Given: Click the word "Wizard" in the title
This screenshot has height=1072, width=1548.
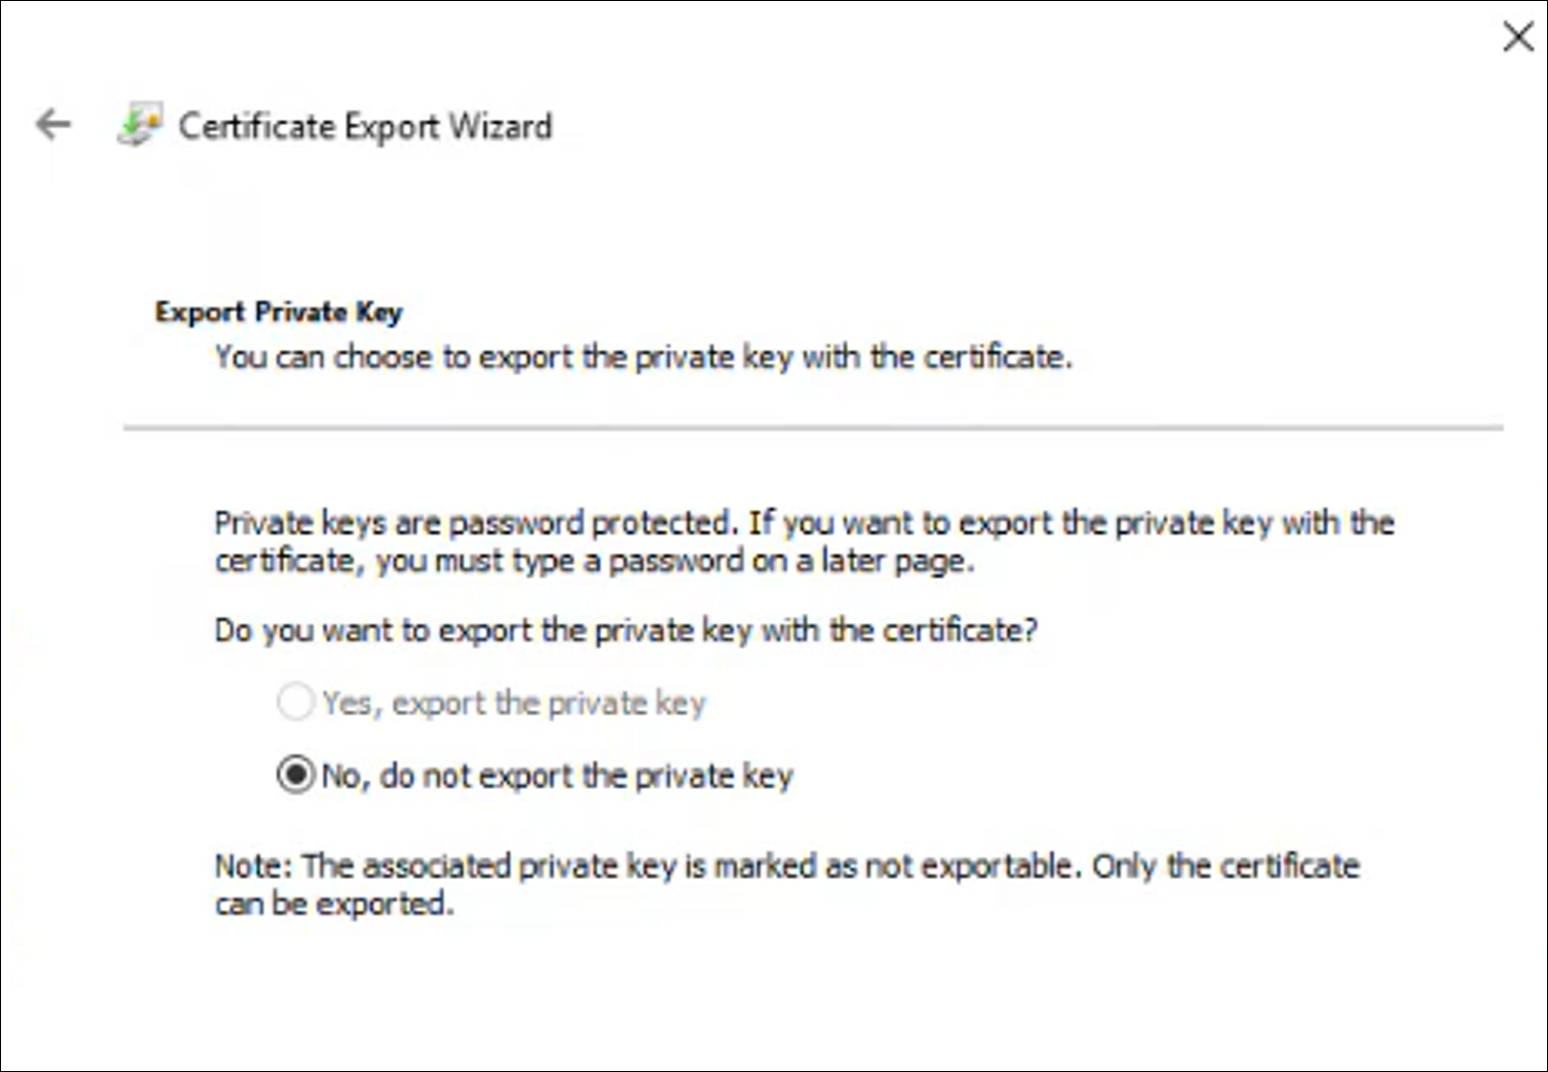Looking at the screenshot, I should 500,127.
